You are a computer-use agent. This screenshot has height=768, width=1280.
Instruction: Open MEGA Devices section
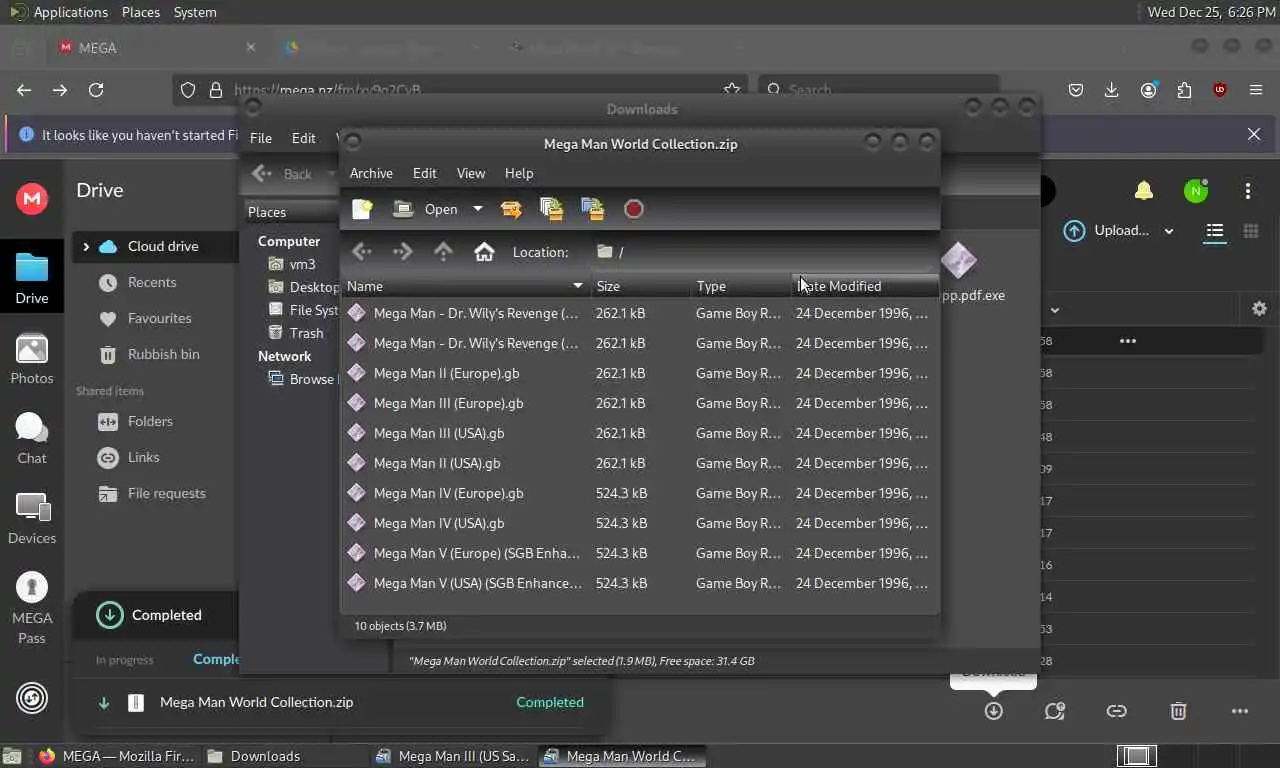tap(32, 519)
